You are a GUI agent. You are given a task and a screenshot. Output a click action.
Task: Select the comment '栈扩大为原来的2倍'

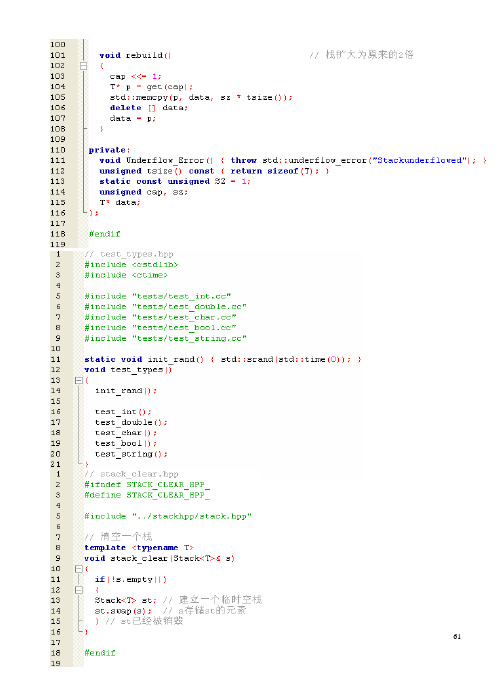[x=369, y=55]
